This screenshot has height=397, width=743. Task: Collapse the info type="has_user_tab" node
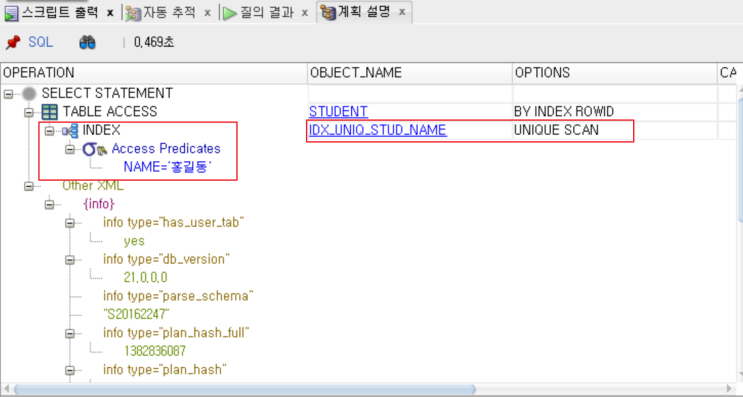70,223
